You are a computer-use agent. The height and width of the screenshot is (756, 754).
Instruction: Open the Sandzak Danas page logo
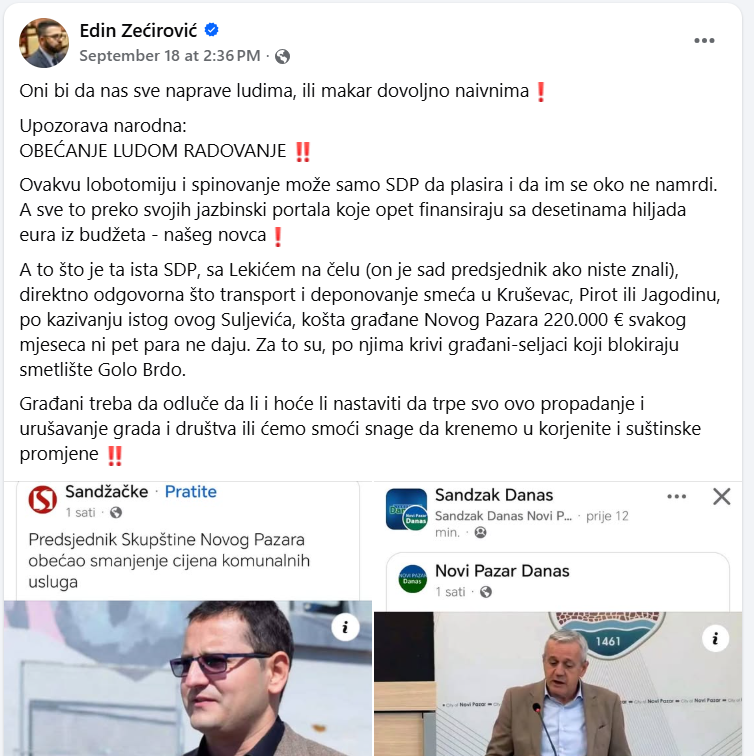406,509
